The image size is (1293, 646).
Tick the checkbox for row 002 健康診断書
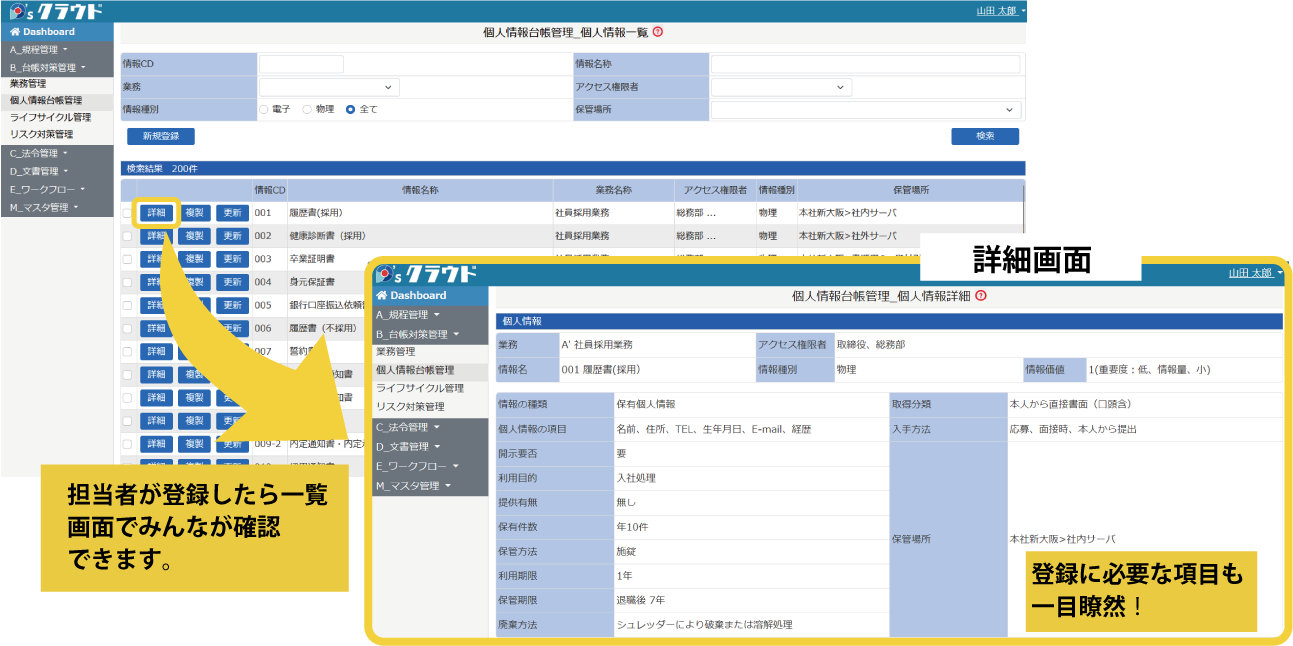[x=127, y=236]
